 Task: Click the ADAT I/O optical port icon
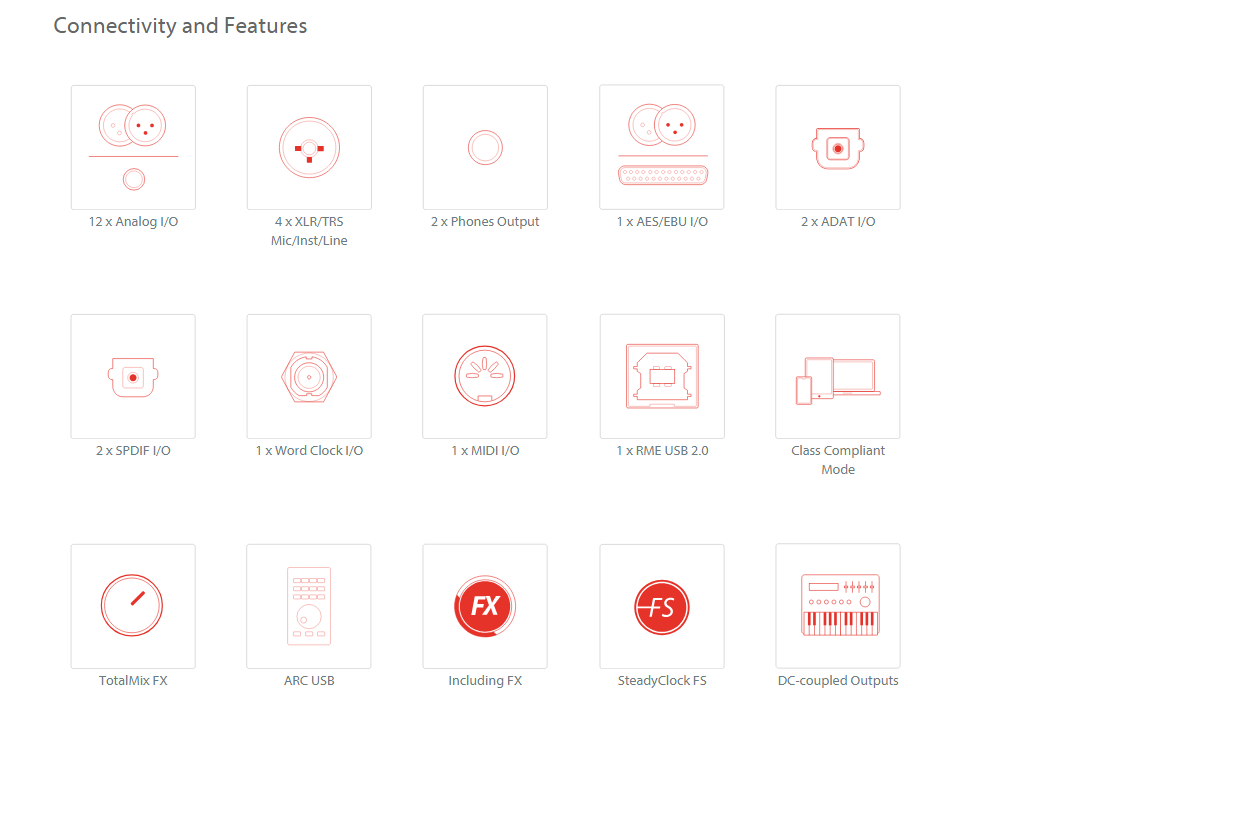[838, 147]
